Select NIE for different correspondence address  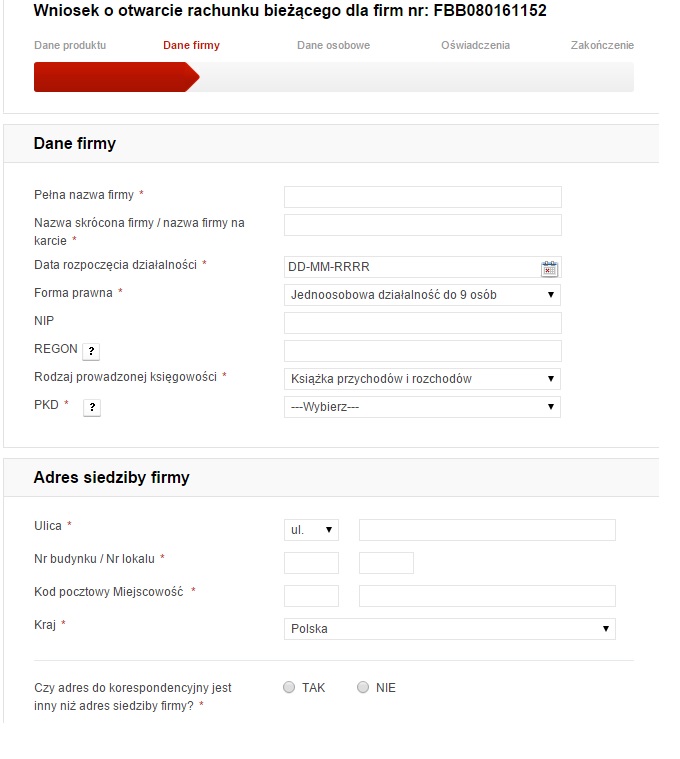click(x=363, y=687)
